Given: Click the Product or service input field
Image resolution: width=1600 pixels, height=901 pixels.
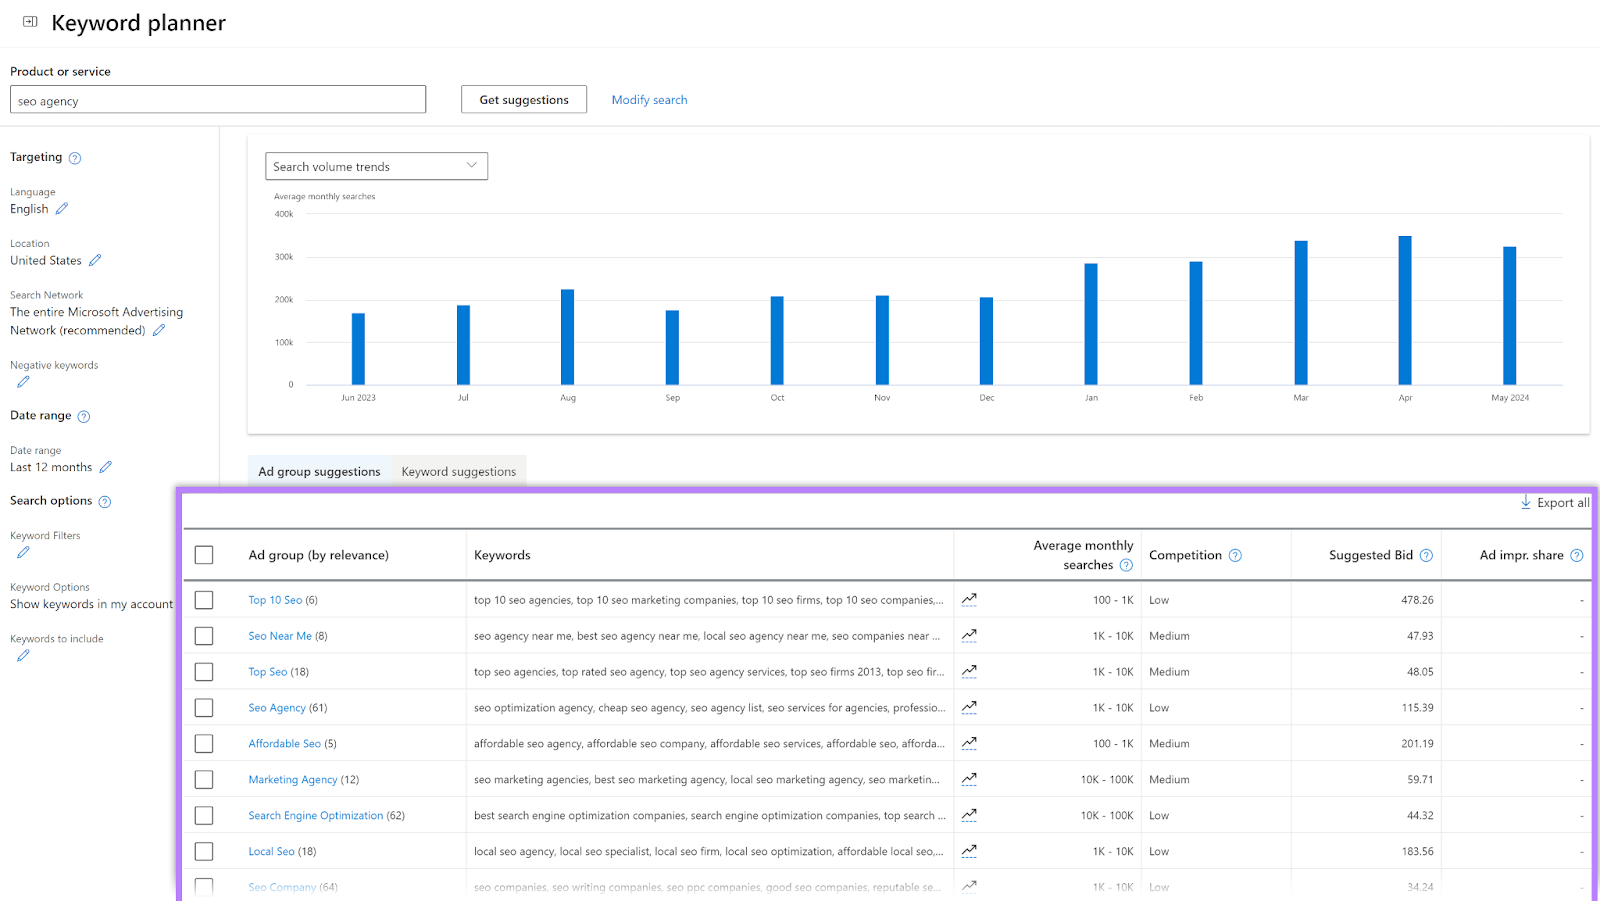Looking at the screenshot, I should point(218,100).
